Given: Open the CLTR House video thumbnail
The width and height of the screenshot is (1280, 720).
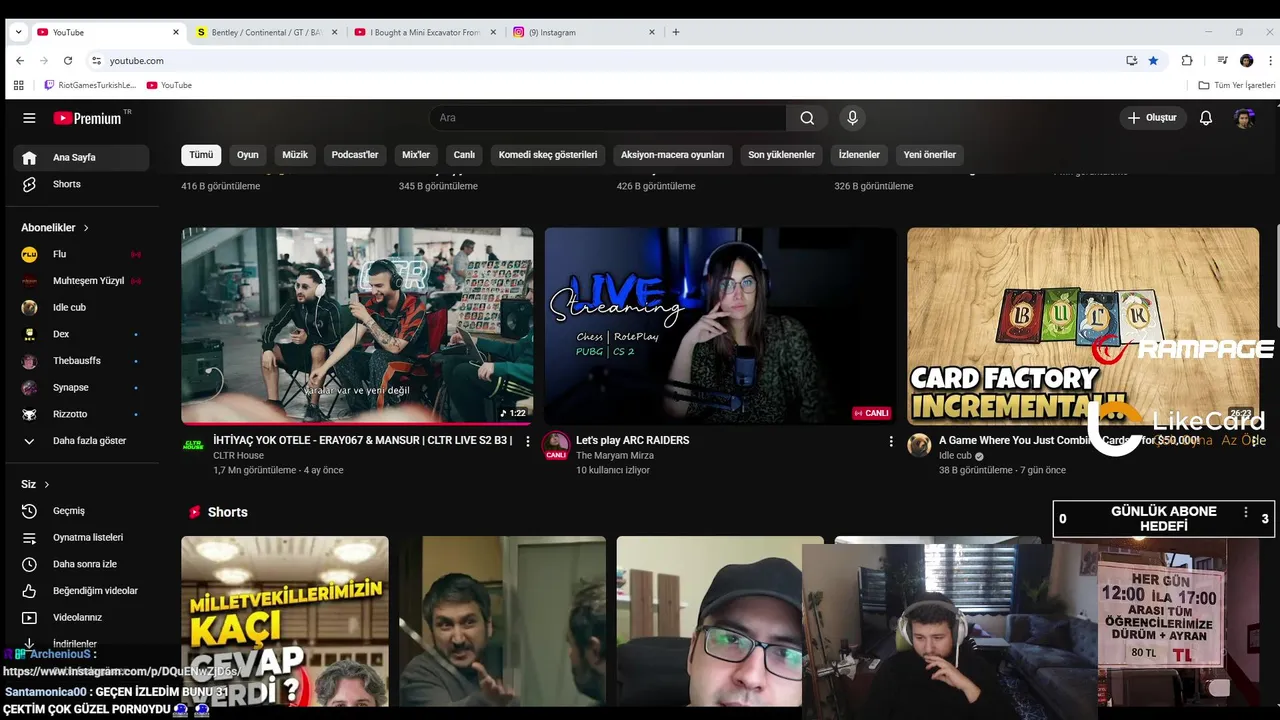Looking at the screenshot, I should point(357,326).
